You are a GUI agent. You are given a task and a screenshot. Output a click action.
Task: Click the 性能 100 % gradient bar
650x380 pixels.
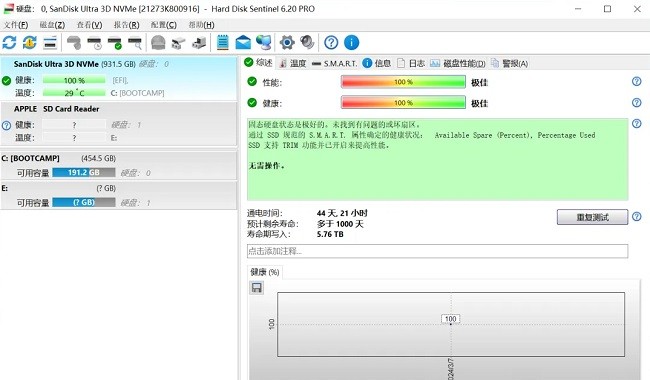click(403, 82)
